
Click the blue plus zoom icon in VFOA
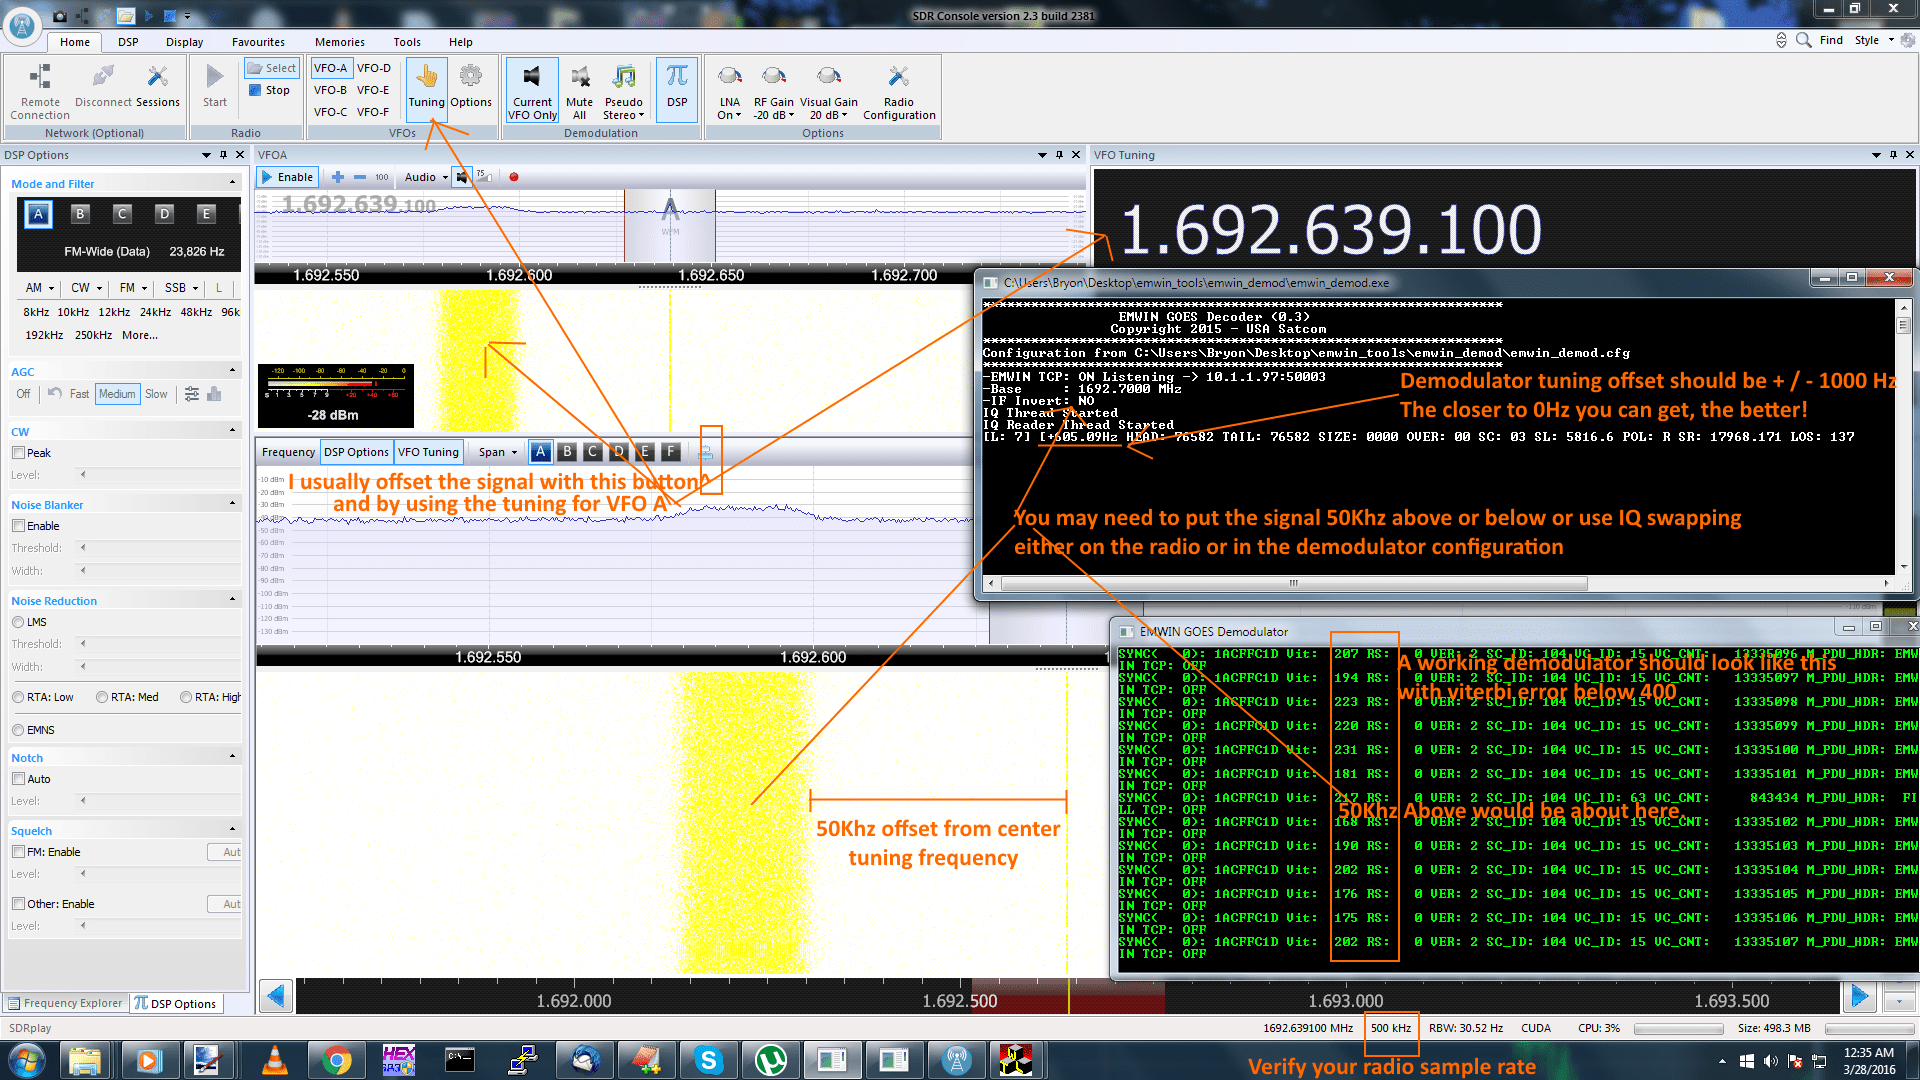click(338, 177)
